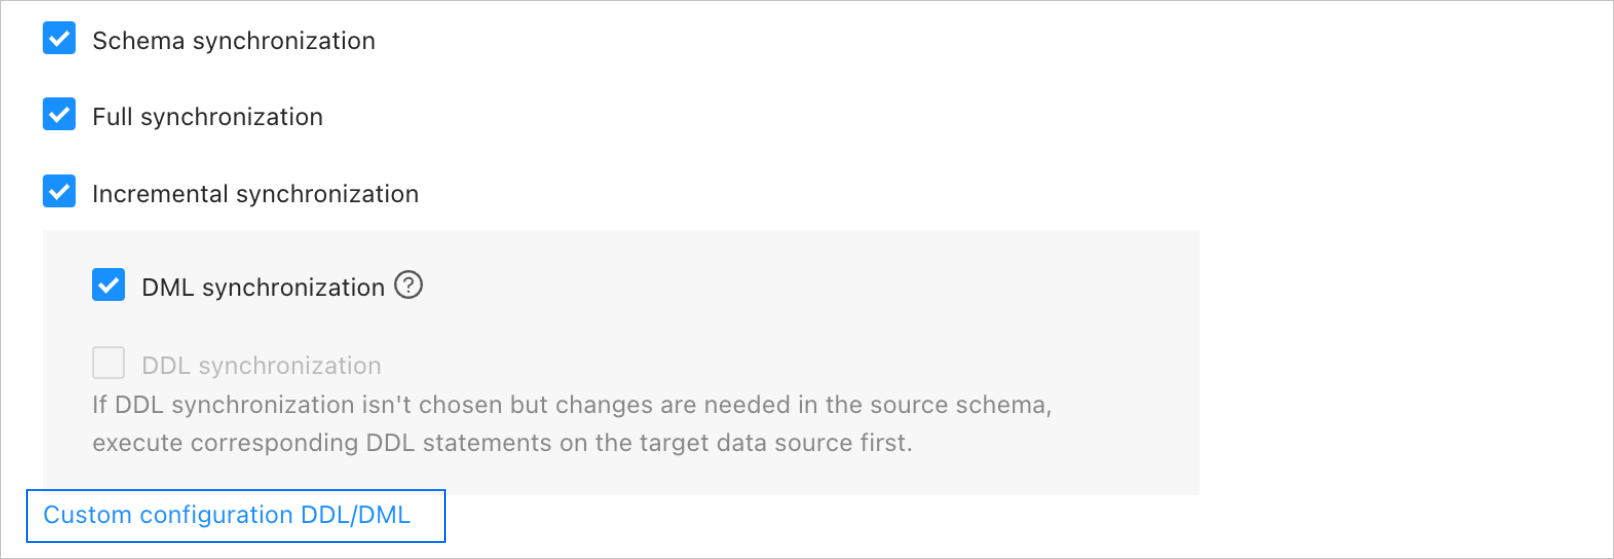1614x559 pixels.
Task: Click the Schema synchronization label text
Action: (234, 41)
